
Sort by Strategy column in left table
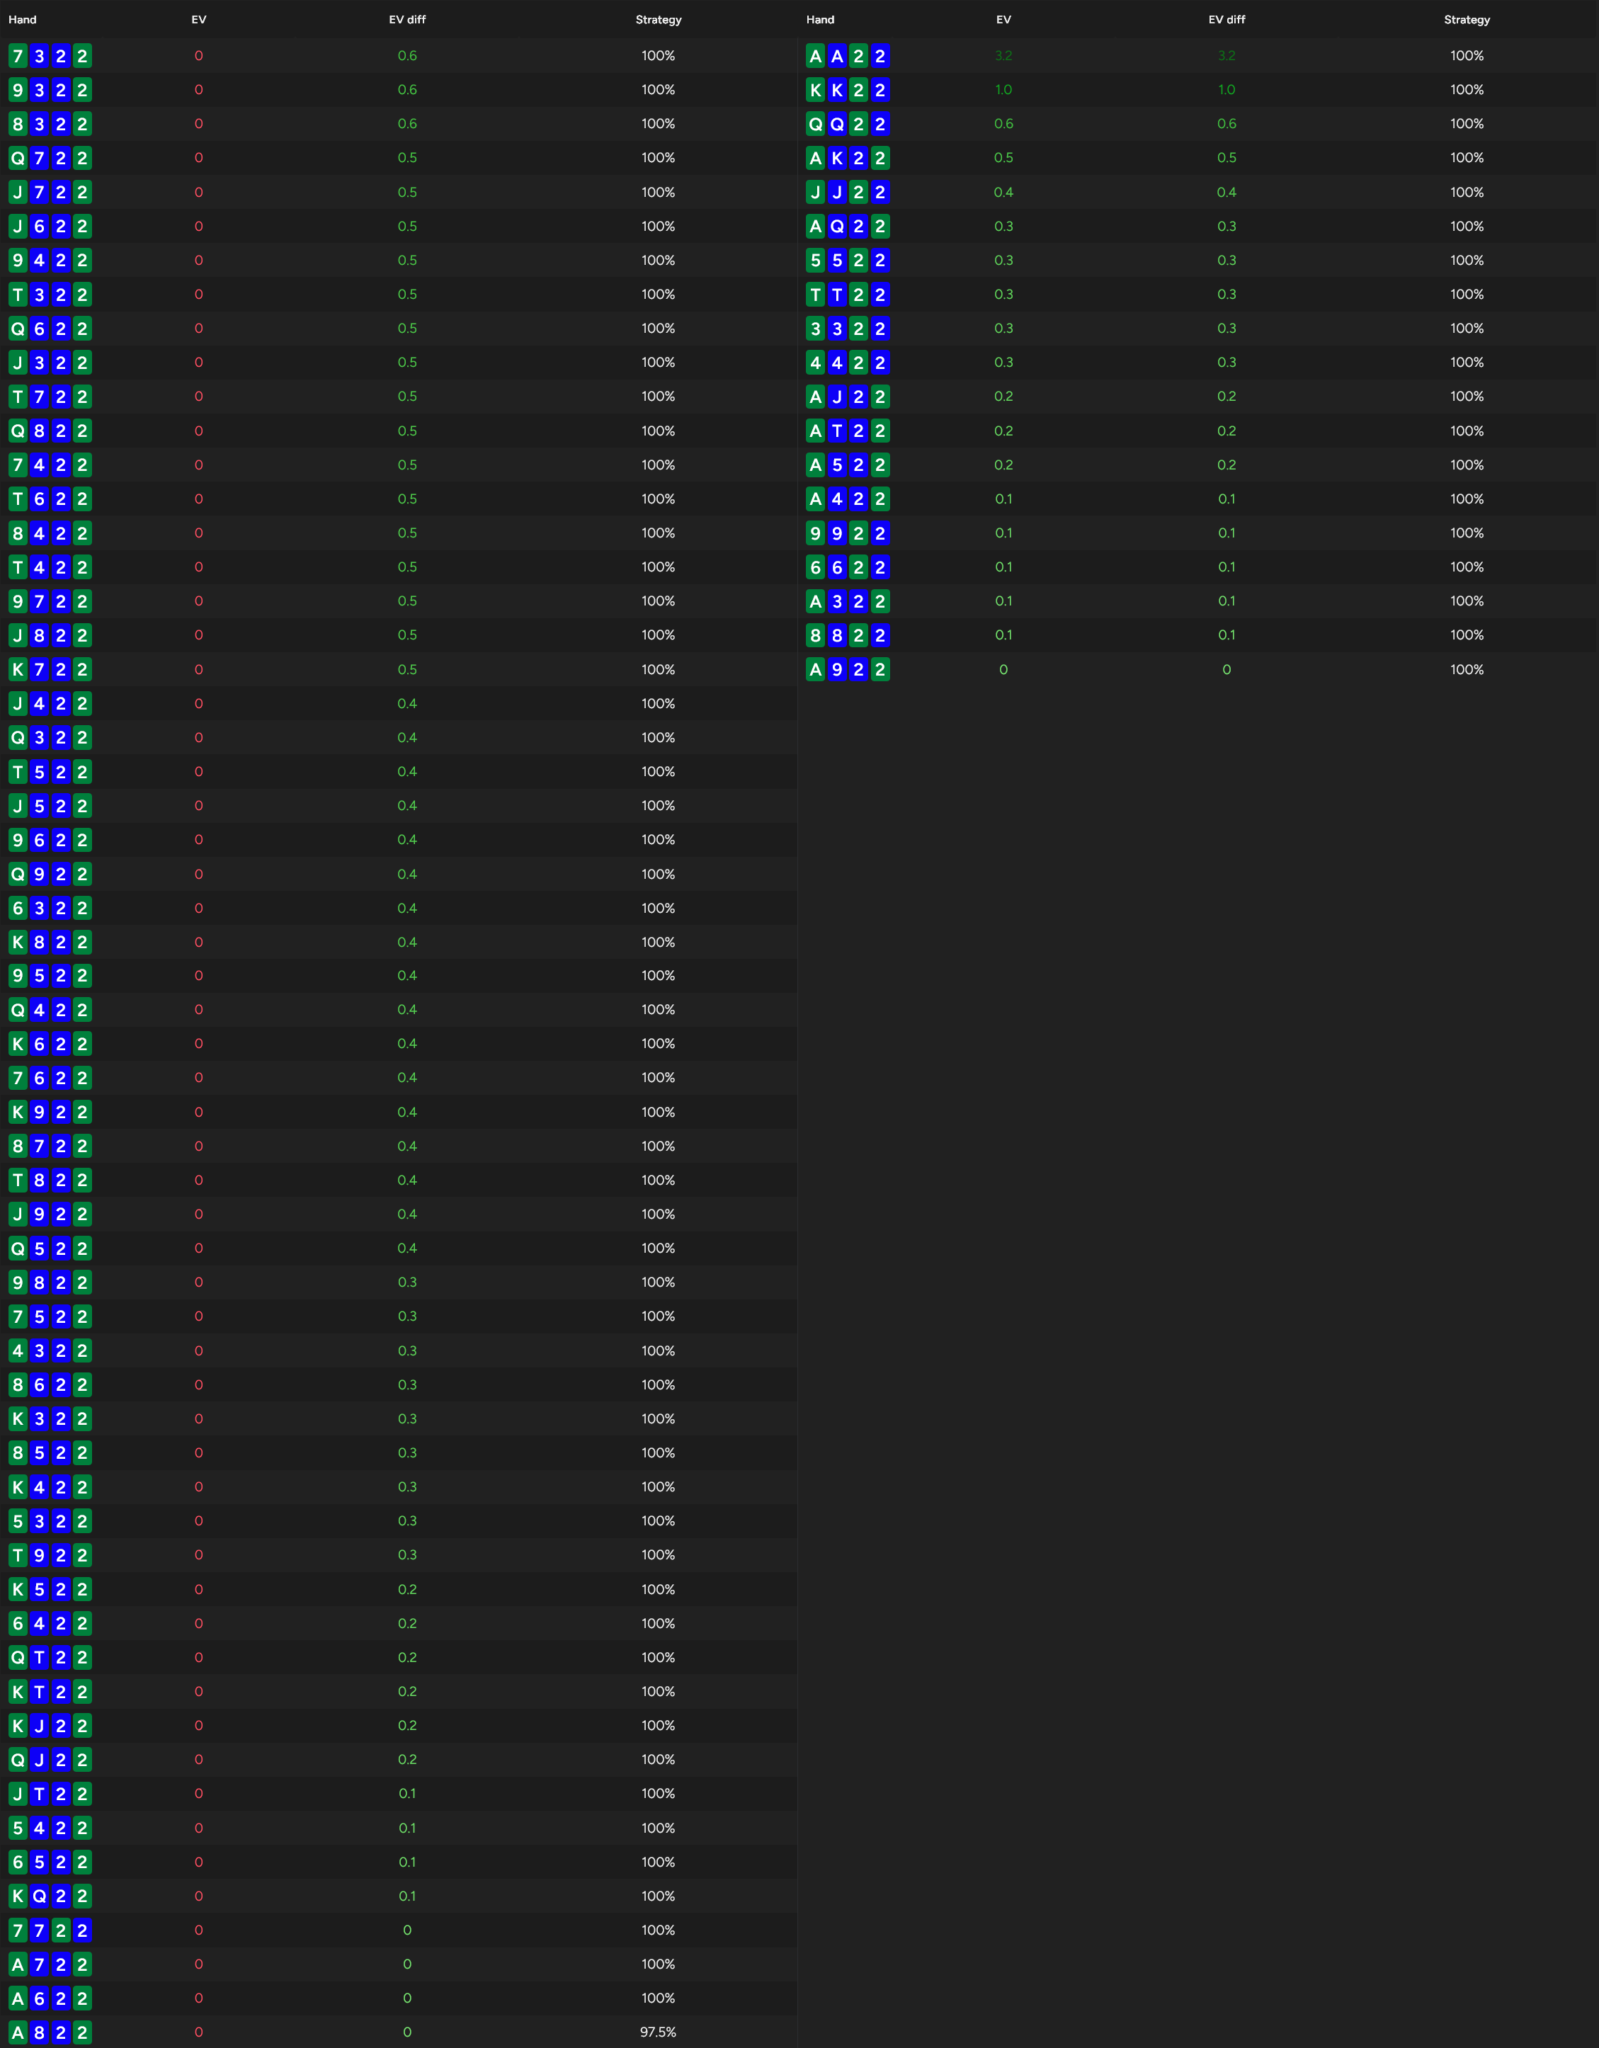(658, 20)
